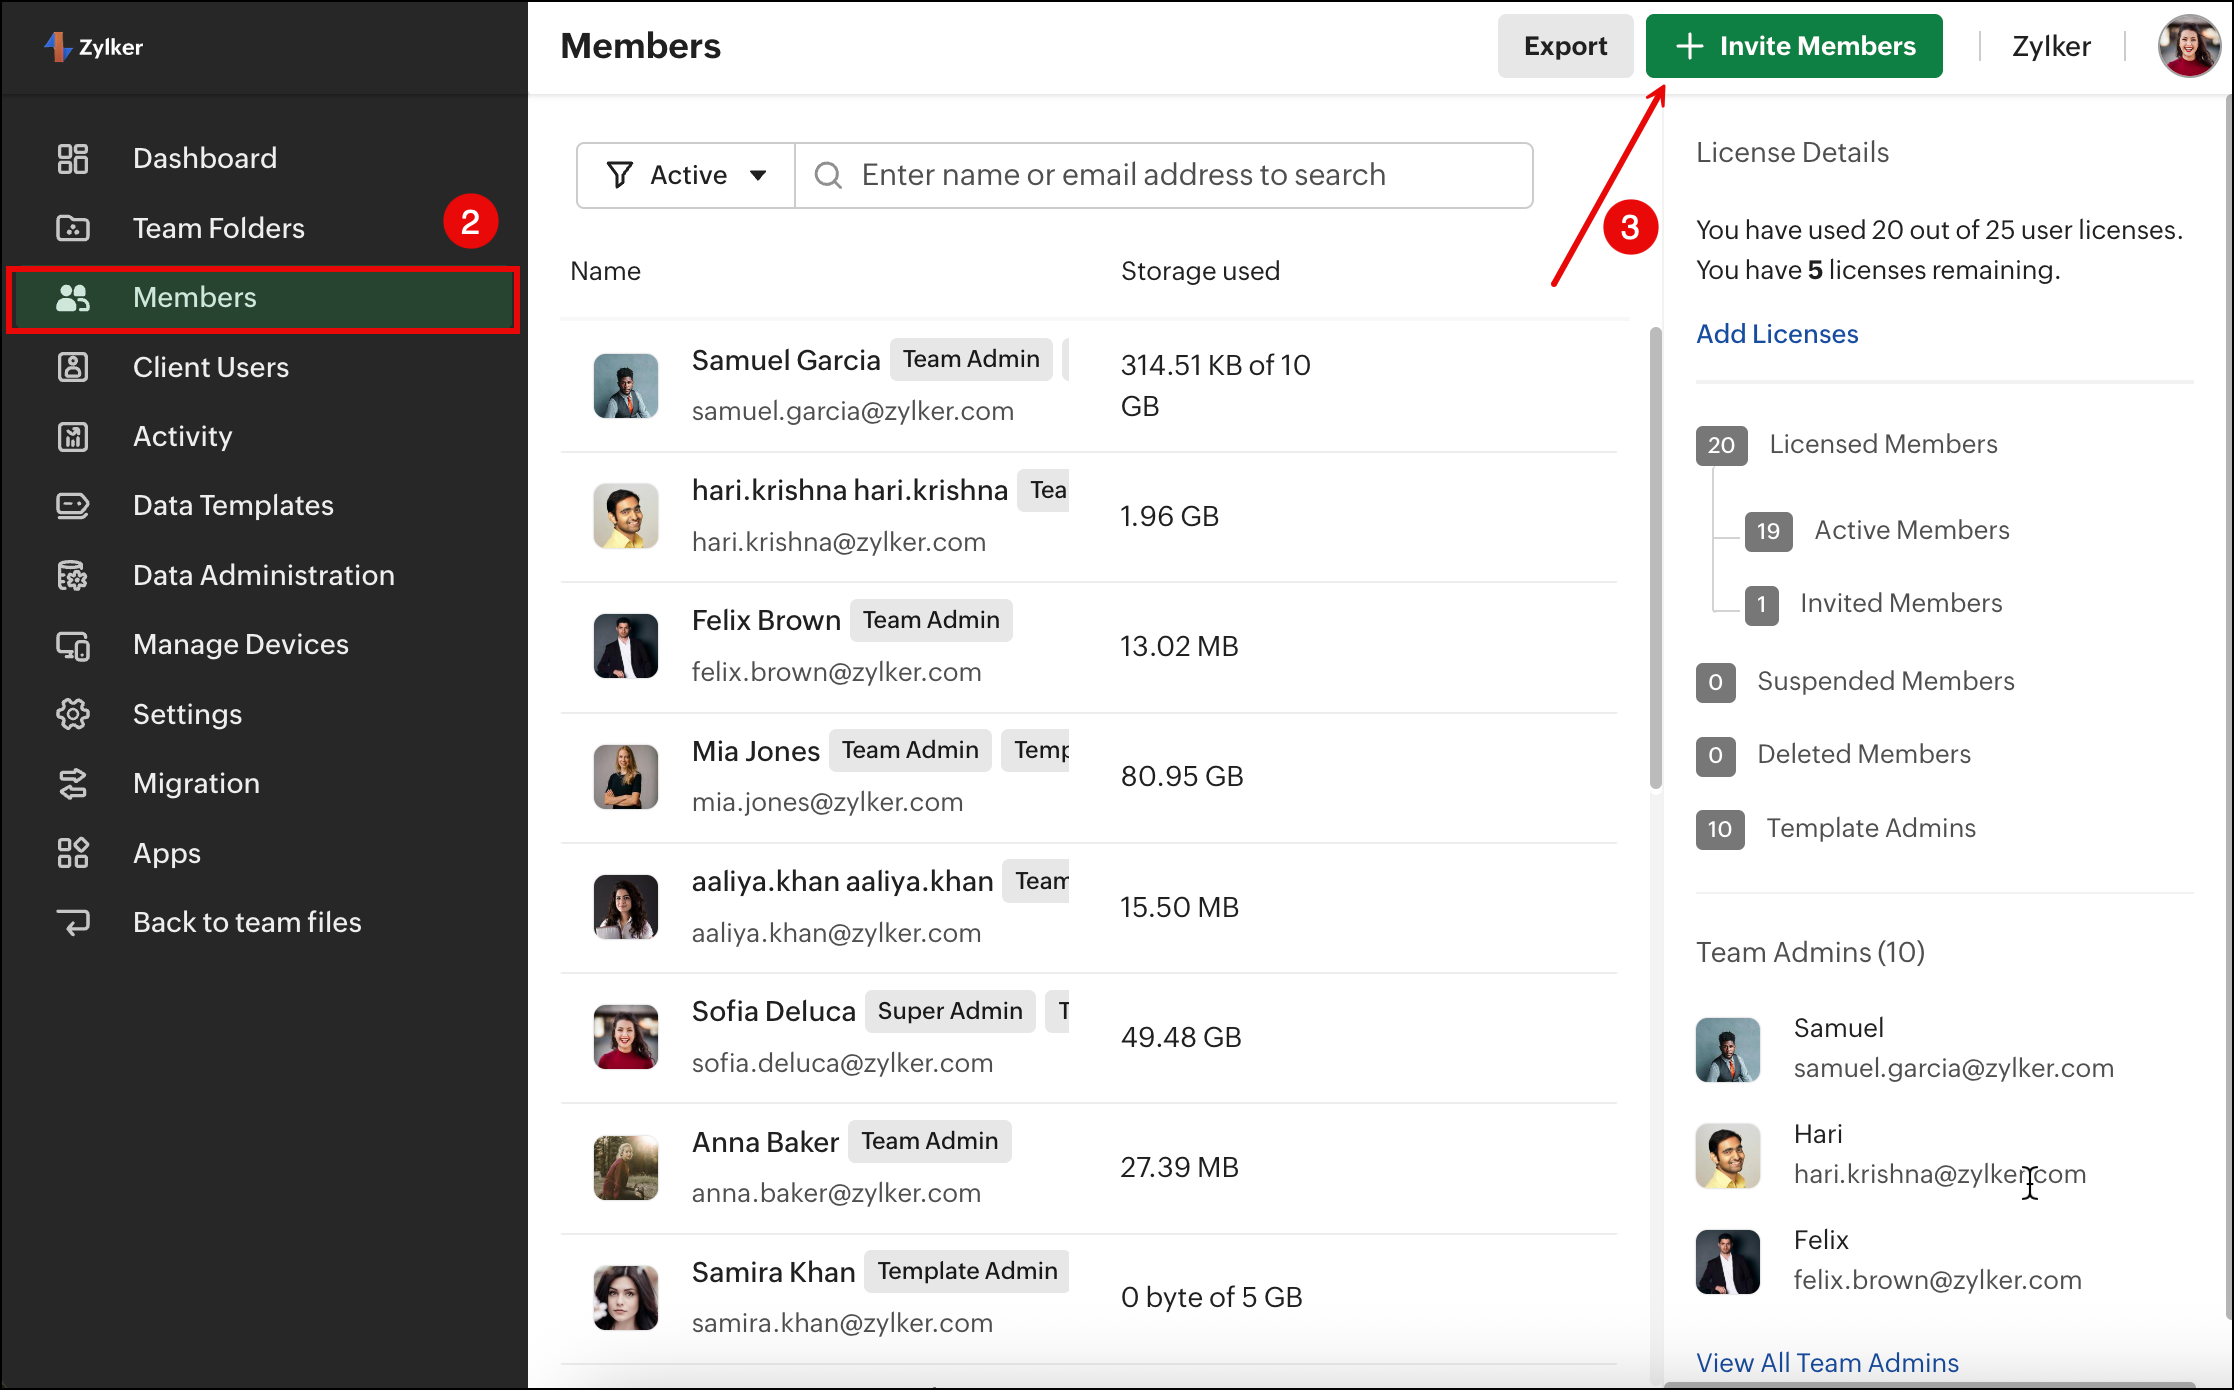This screenshot has width=2234, height=1390.
Task: Click the Team Folders icon
Action: pos(72,228)
